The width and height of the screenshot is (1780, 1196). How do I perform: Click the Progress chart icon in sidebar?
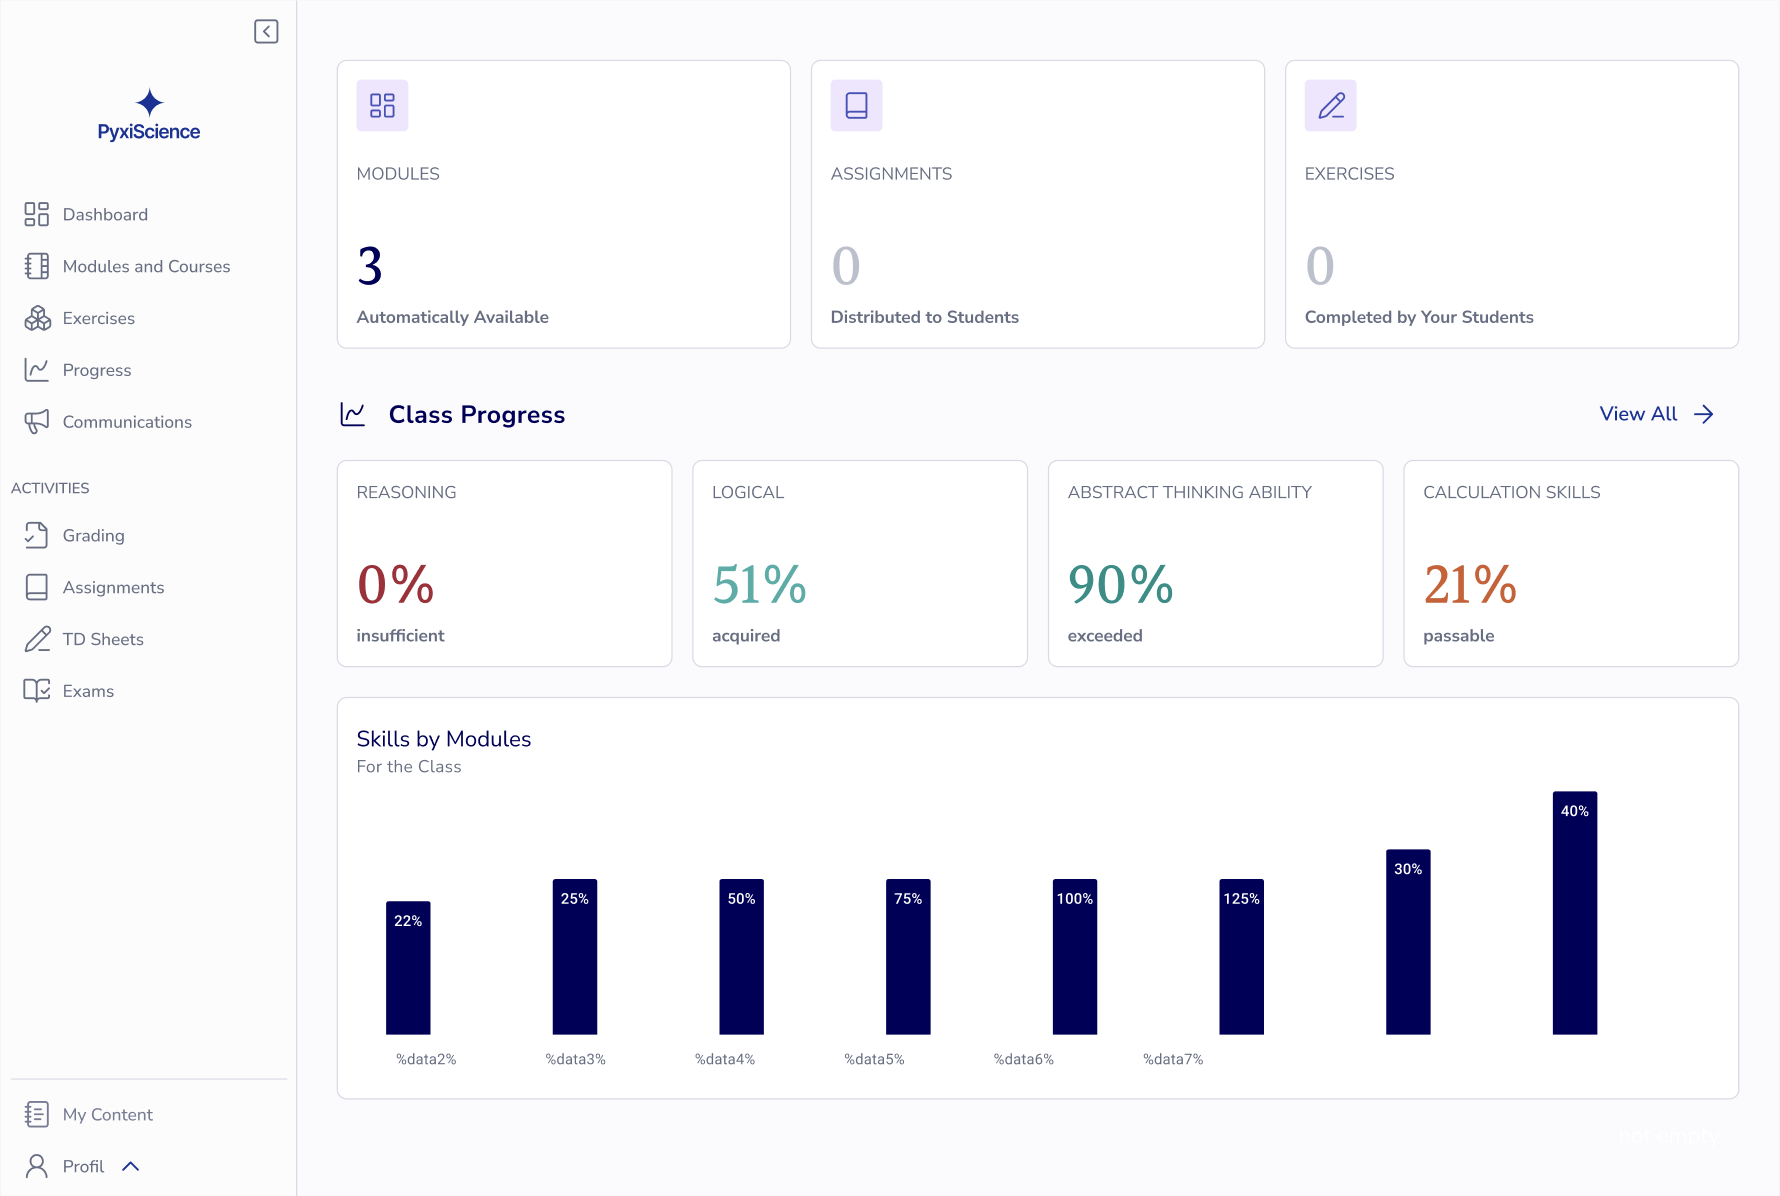[37, 370]
